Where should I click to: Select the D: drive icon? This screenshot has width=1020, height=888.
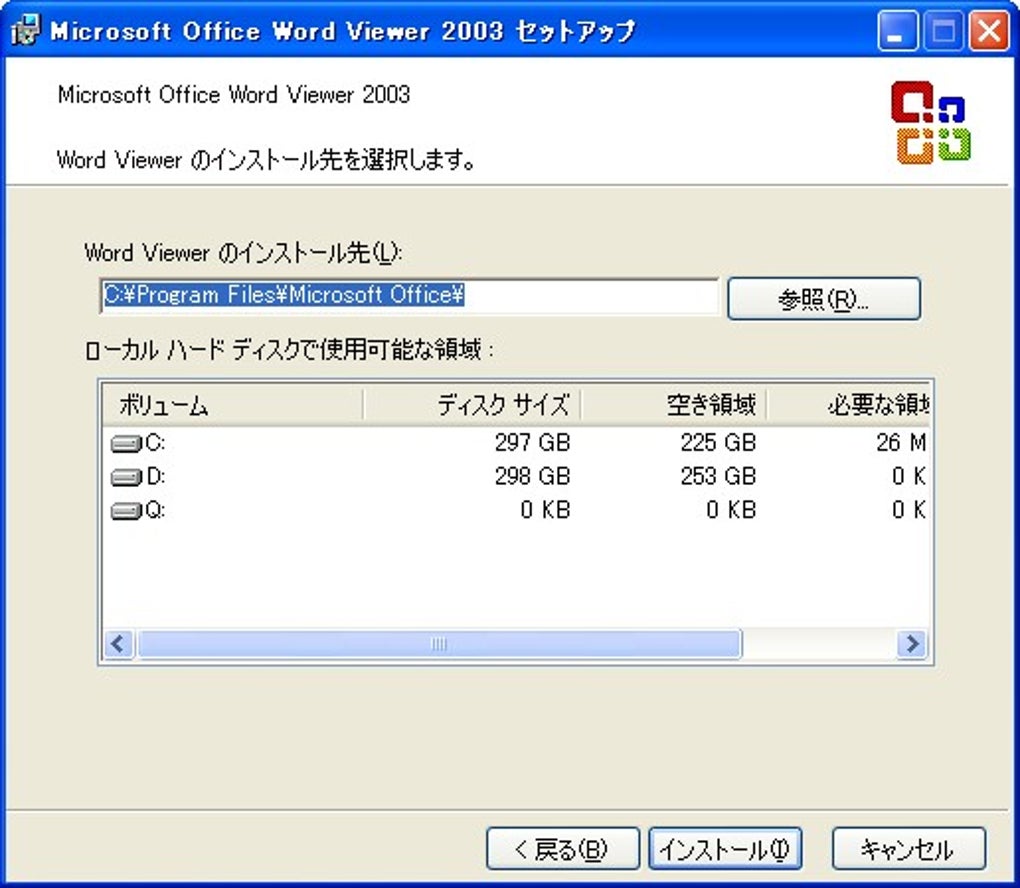tap(126, 478)
